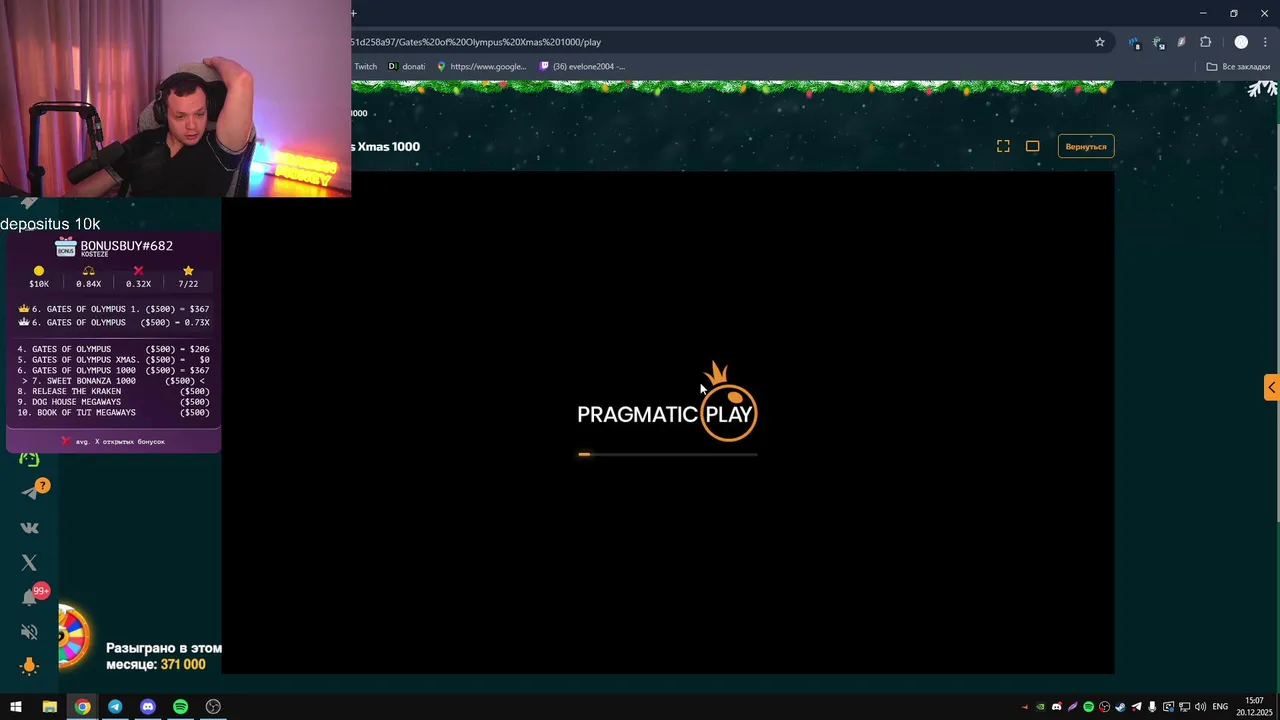
Task: Open the Chrome extensions puzzle menu
Action: tap(1205, 42)
